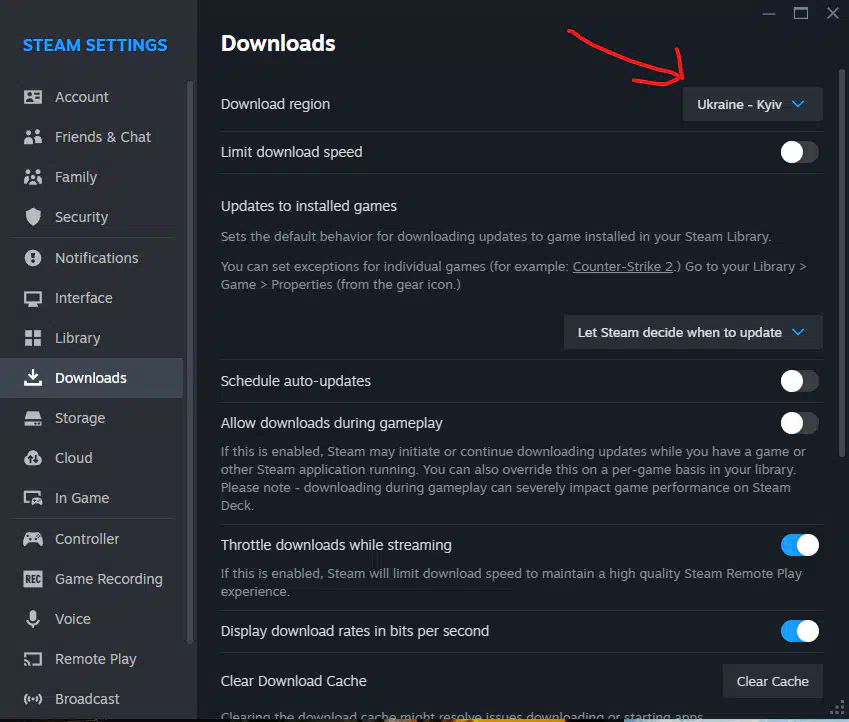Click the Notifications exclamation icon
Image resolution: width=849 pixels, height=722 pixels.
(33, 258)
